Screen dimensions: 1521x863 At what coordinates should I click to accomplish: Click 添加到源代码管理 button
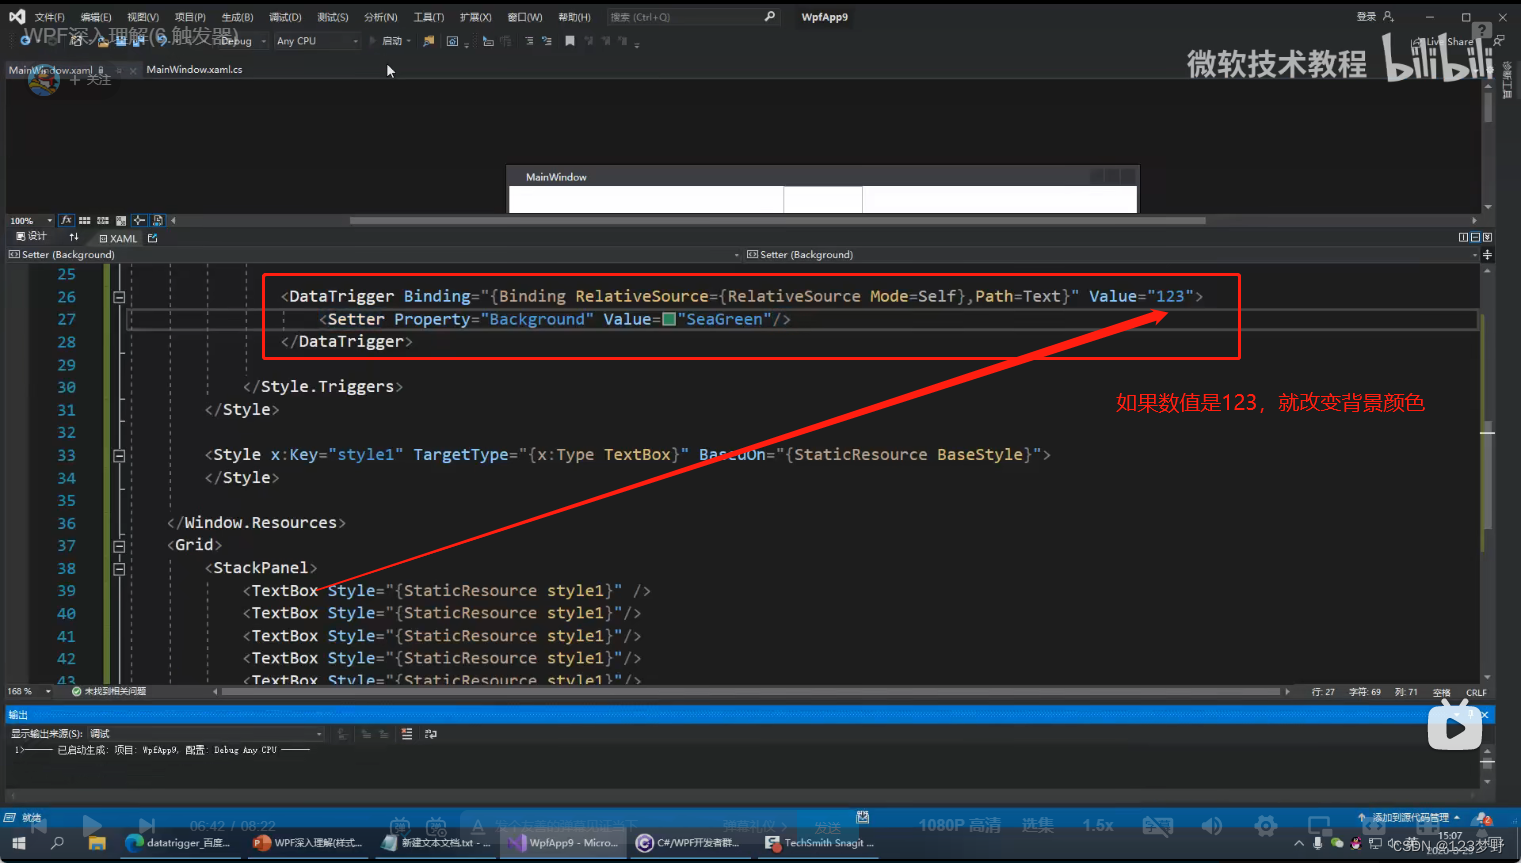[x=1409, y=817]
